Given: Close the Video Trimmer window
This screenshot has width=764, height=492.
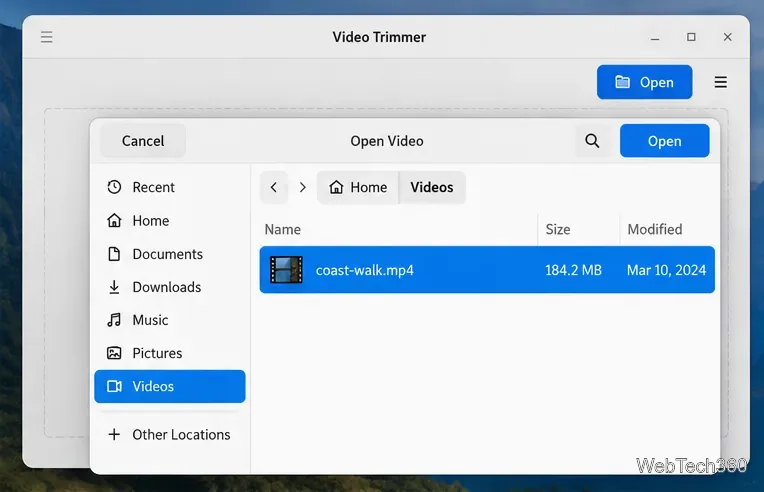Looking at the screenshot, I should pos(727,37).
